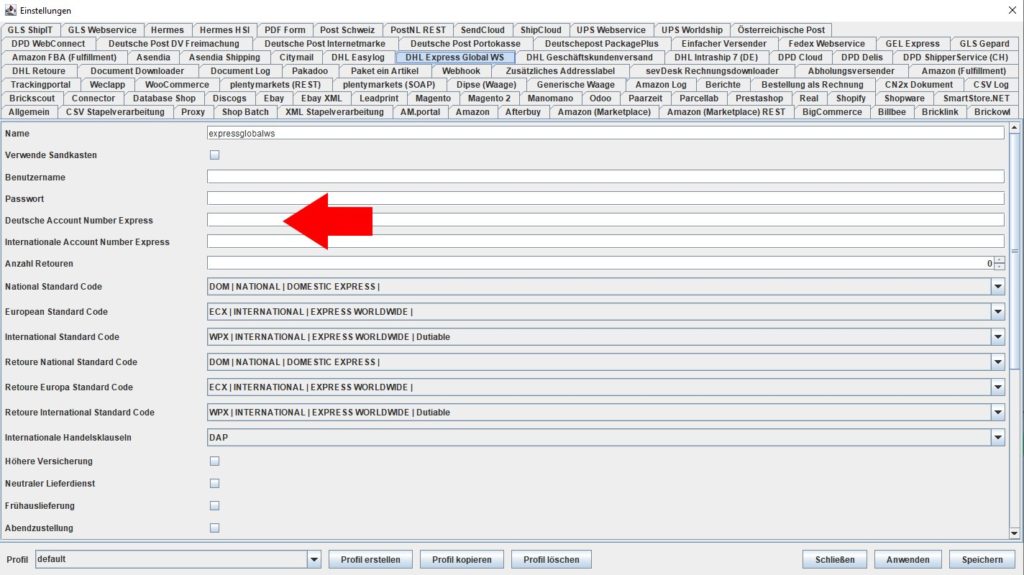
Task: Open the DPD Cloud tab
Action: 800,58
